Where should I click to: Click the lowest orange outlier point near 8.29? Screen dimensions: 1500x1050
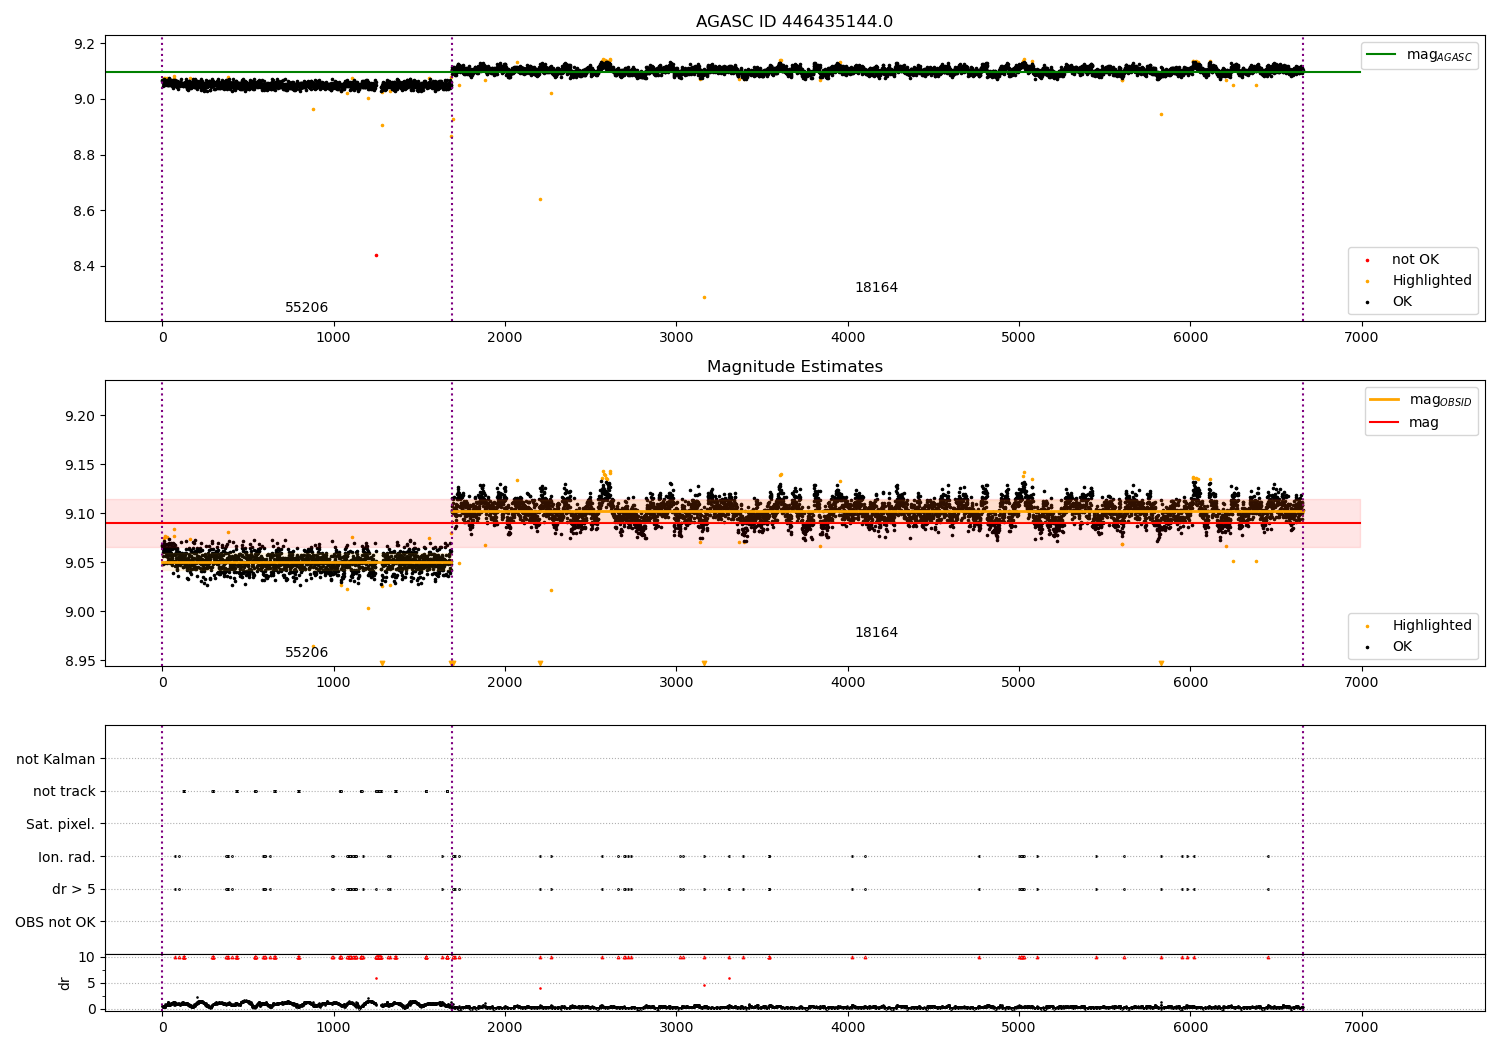[x=704, y=297]
